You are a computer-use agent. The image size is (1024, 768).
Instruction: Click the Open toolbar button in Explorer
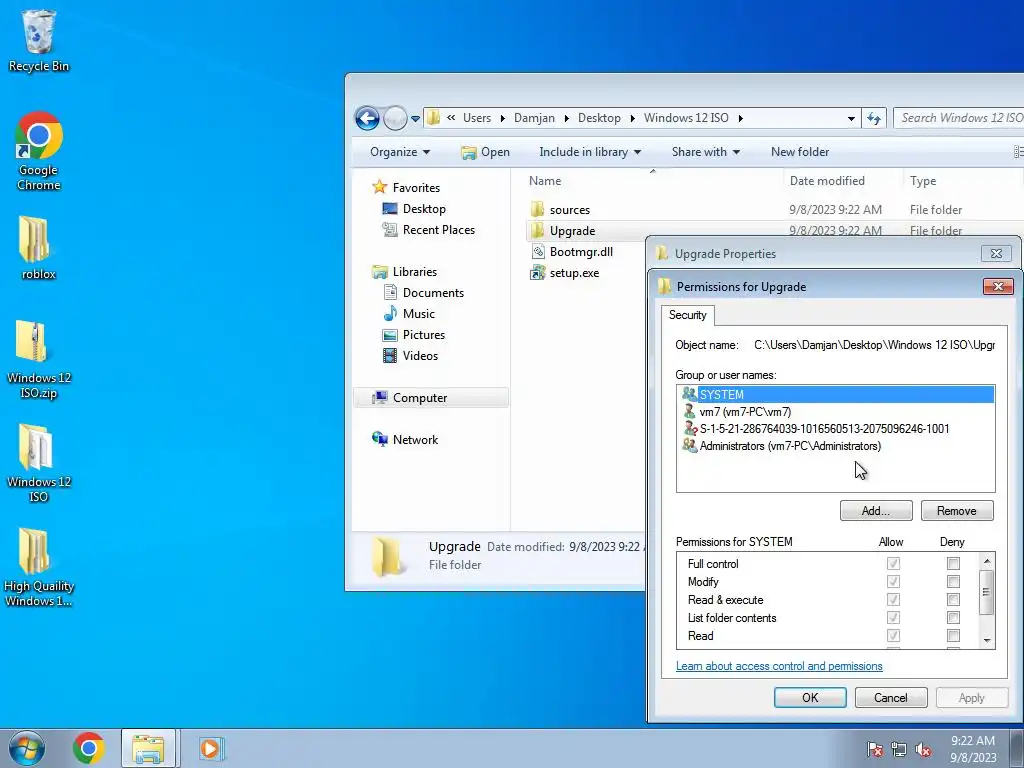tap(485, 152)
